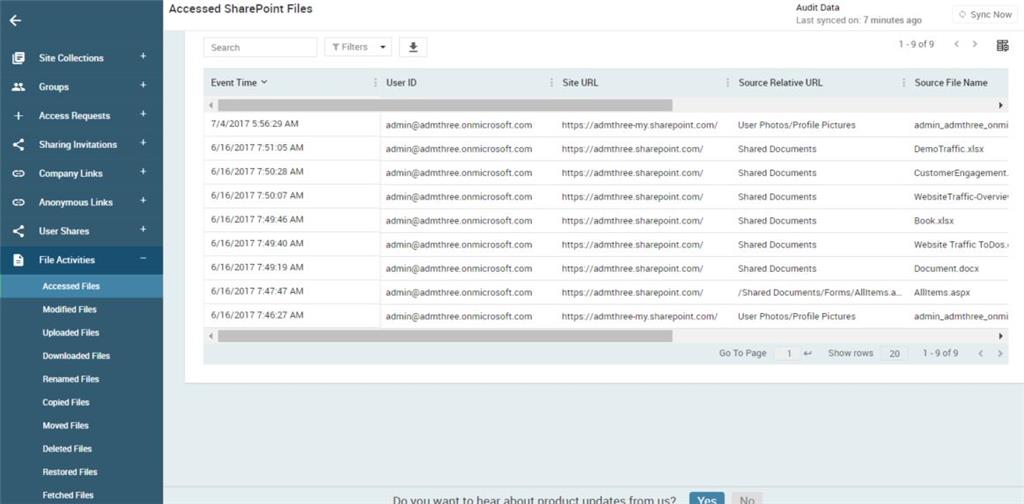Open Renamed Files report
This screenshot has height=504, width=1024.
coord(71,379)
